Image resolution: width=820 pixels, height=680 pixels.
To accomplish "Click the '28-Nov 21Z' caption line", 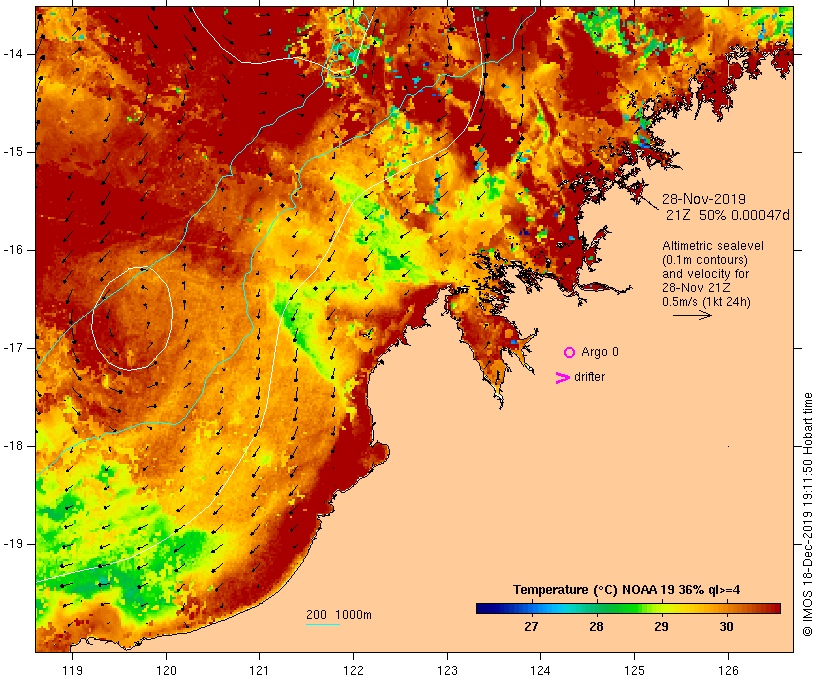I will point(696,288).
